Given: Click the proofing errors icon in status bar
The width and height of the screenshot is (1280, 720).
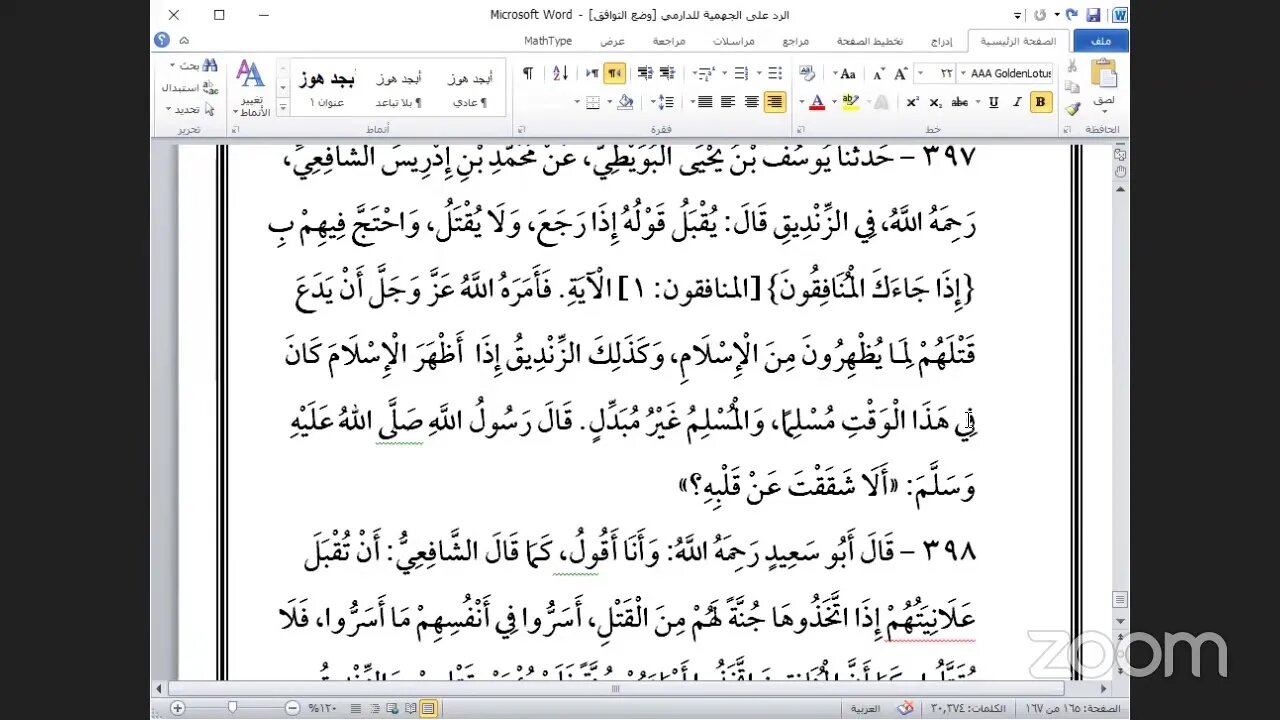Looking at the screenshot, I should pos(907,709).
